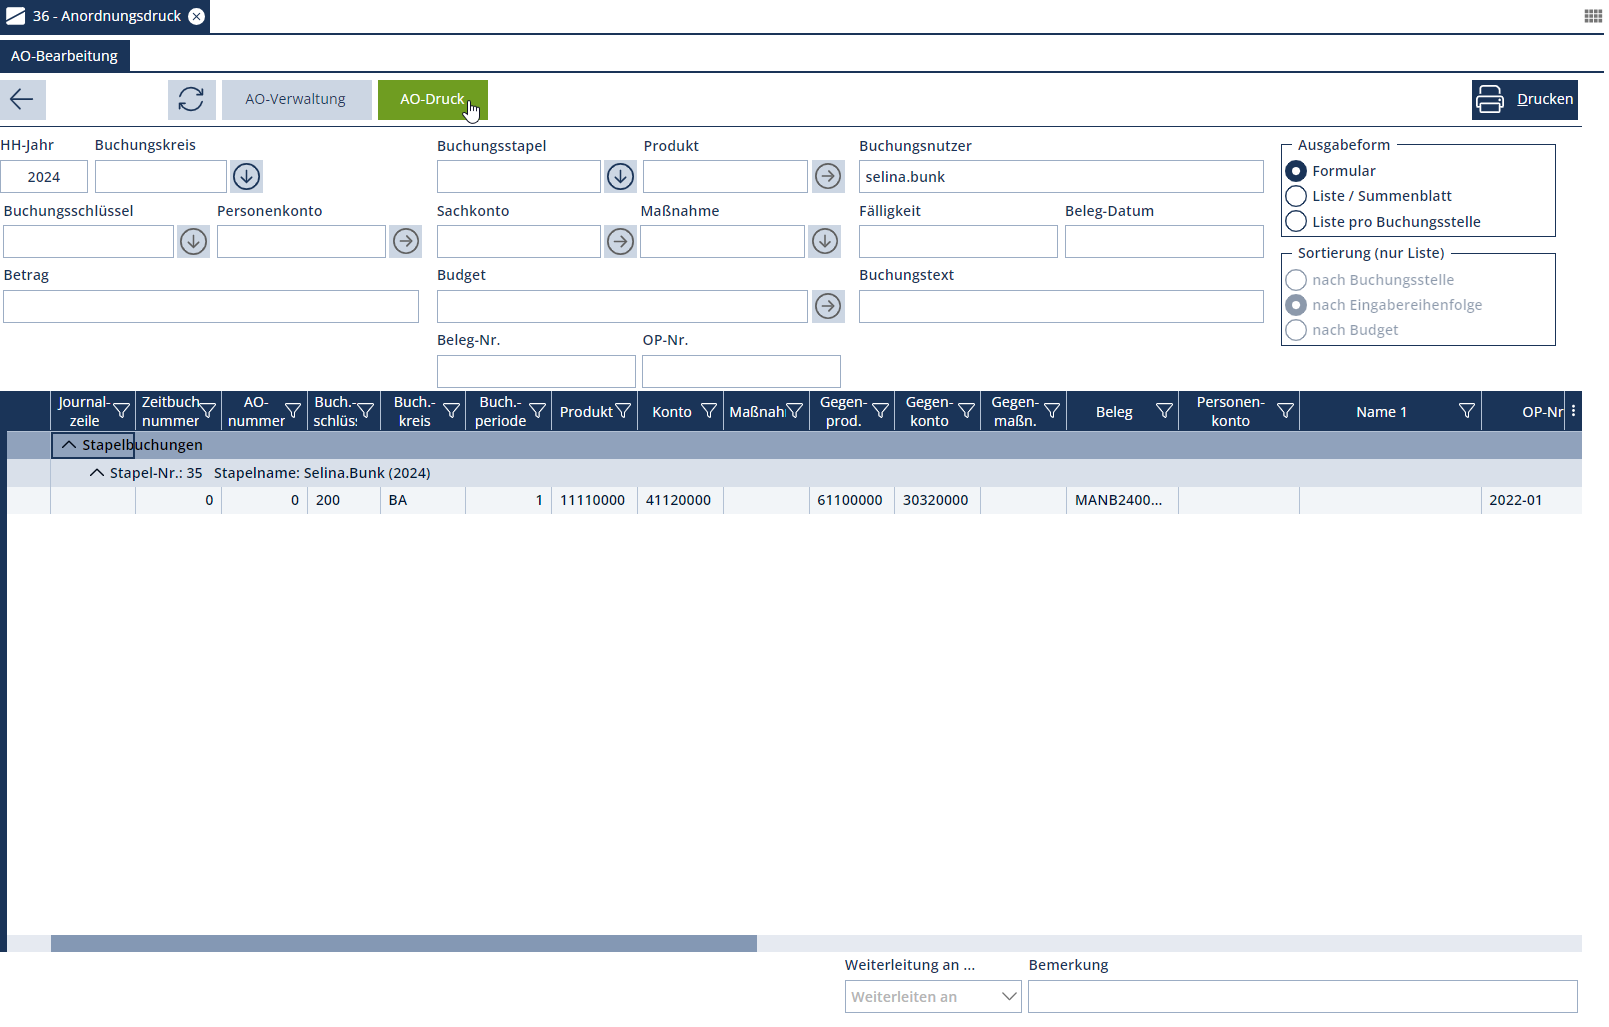Click the filter icon on Beleg column
The image size is (1609, 1027).
click(x=1164, y=411)
